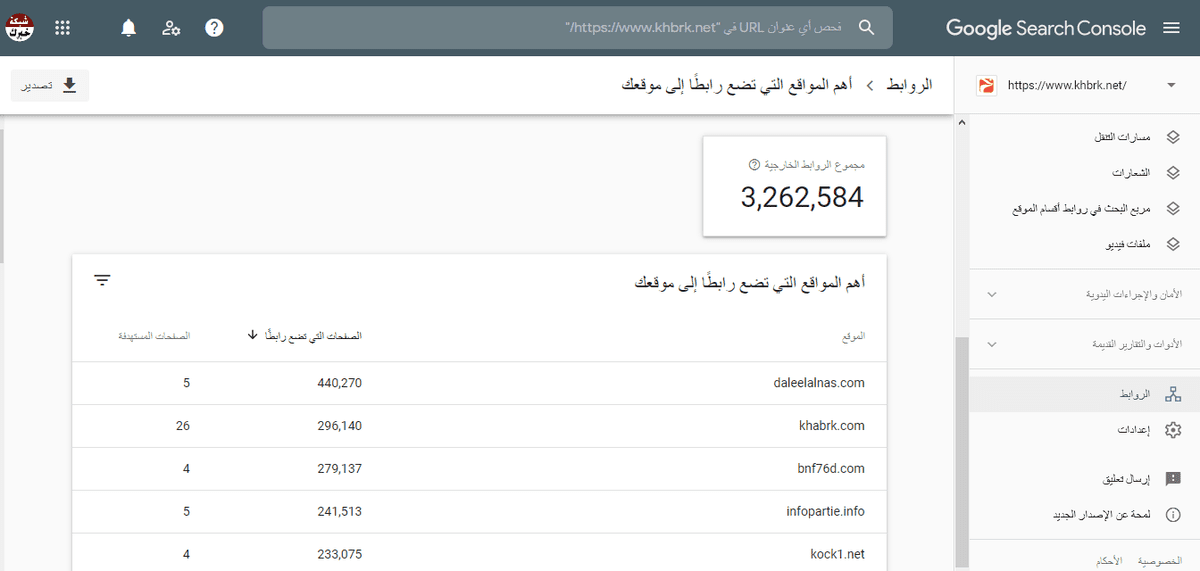The image size is (1200, 571).
Task: Open لمحة عن الإصدار الجديد info
Action: pyautogui.click(x=1099, y=516)
